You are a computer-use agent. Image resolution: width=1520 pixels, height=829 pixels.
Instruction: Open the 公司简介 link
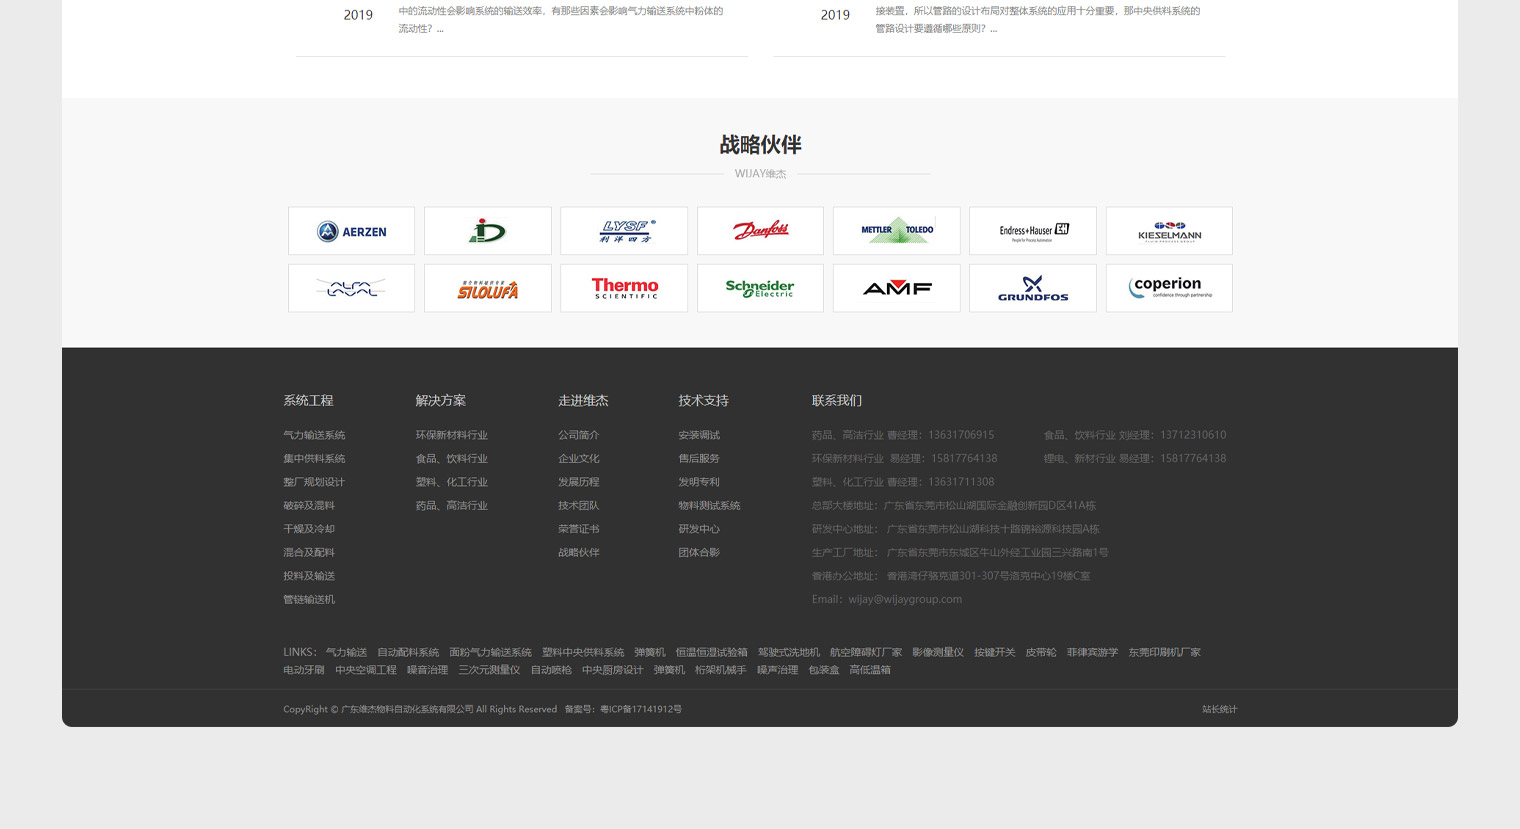(578, 435)
